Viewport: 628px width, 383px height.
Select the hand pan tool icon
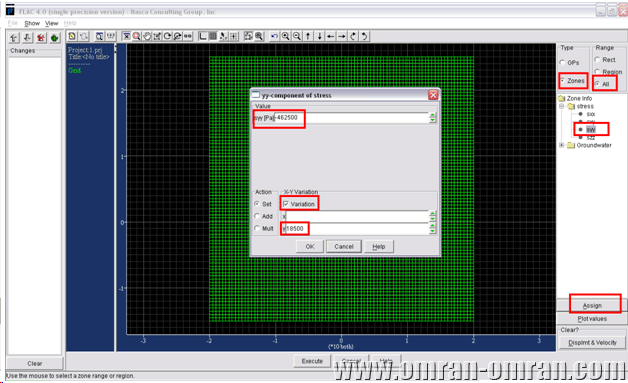[147, 36]
